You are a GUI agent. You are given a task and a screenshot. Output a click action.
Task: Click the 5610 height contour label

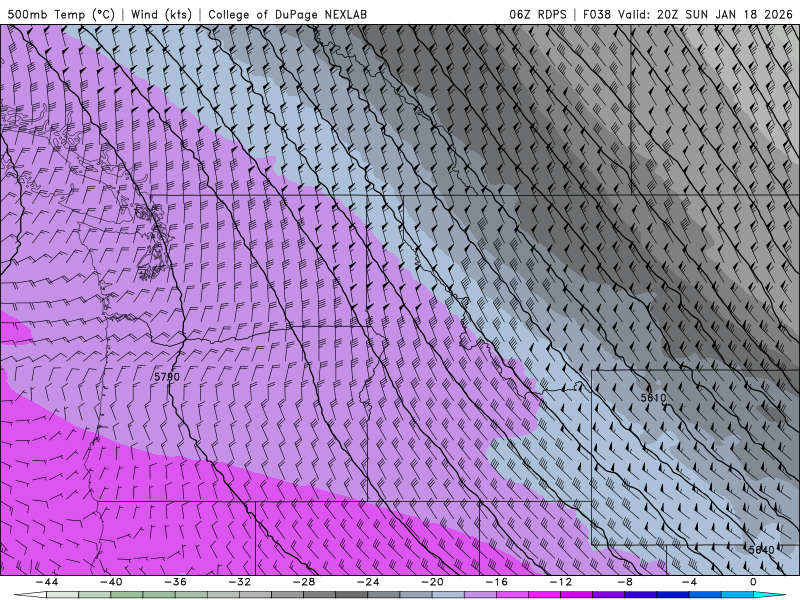pyautogui.click(x=653, y=397)
